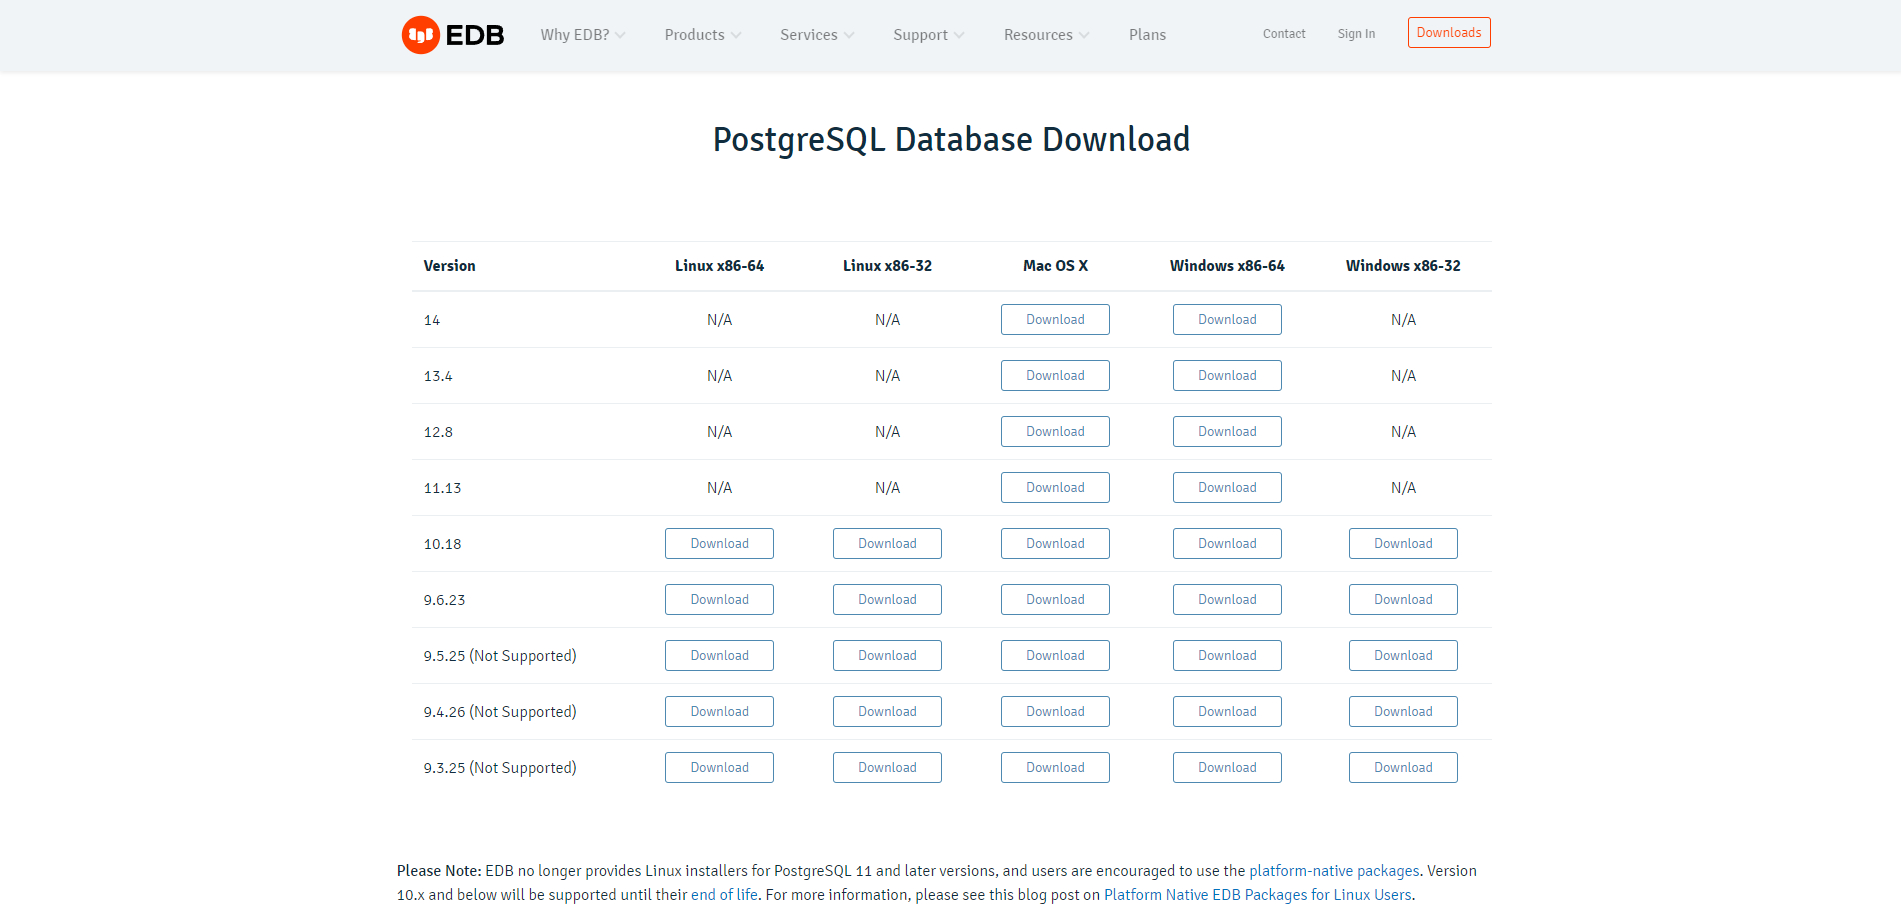The height and width of the screenshot is (911, 1901).
Task: Download version 10.18 for Linux x86-32
Action: pyautogui.click(x=887, y=544)
